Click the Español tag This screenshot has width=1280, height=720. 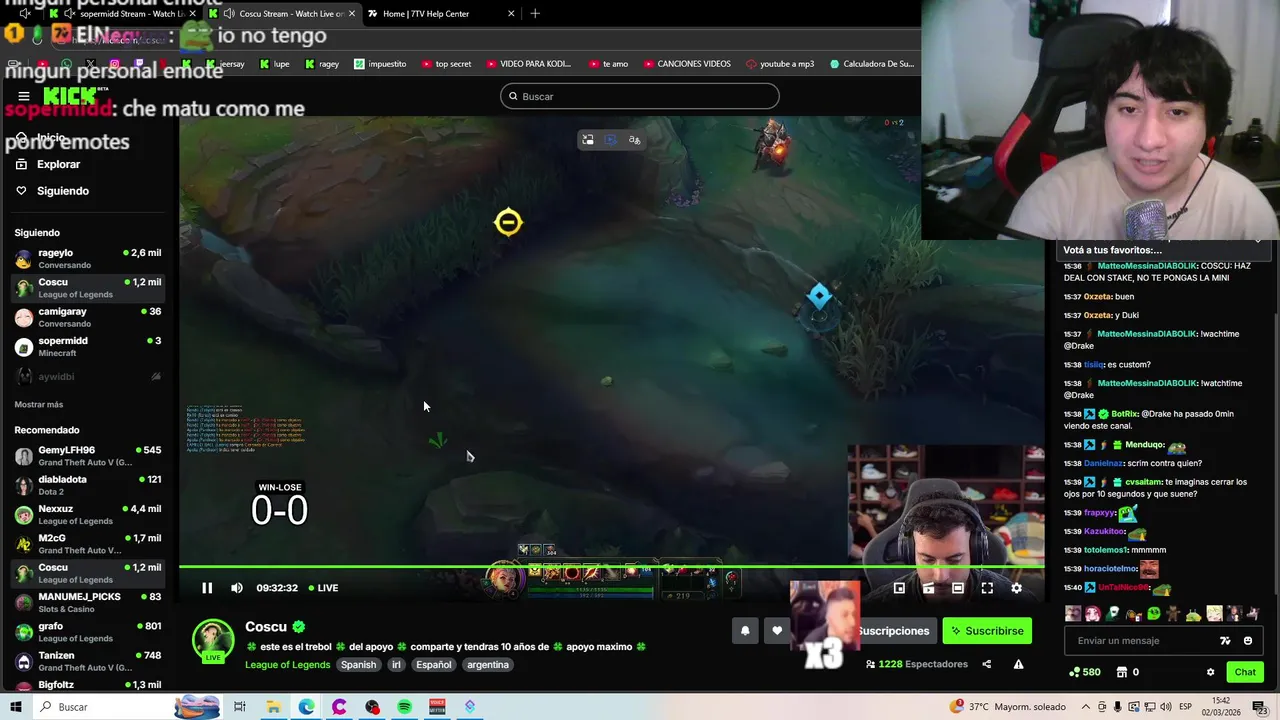click(x=434, y=665)
